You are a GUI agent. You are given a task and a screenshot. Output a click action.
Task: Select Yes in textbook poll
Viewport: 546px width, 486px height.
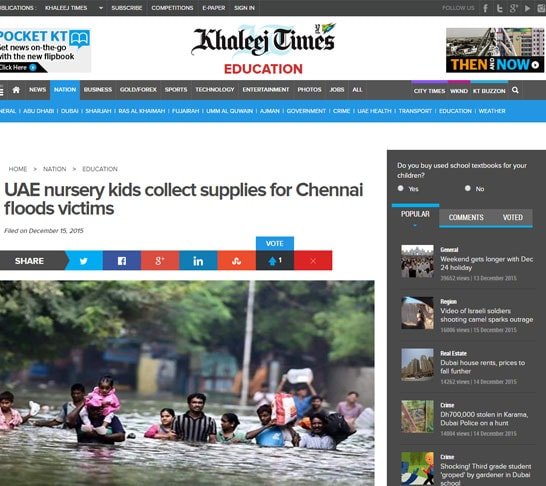401,188
